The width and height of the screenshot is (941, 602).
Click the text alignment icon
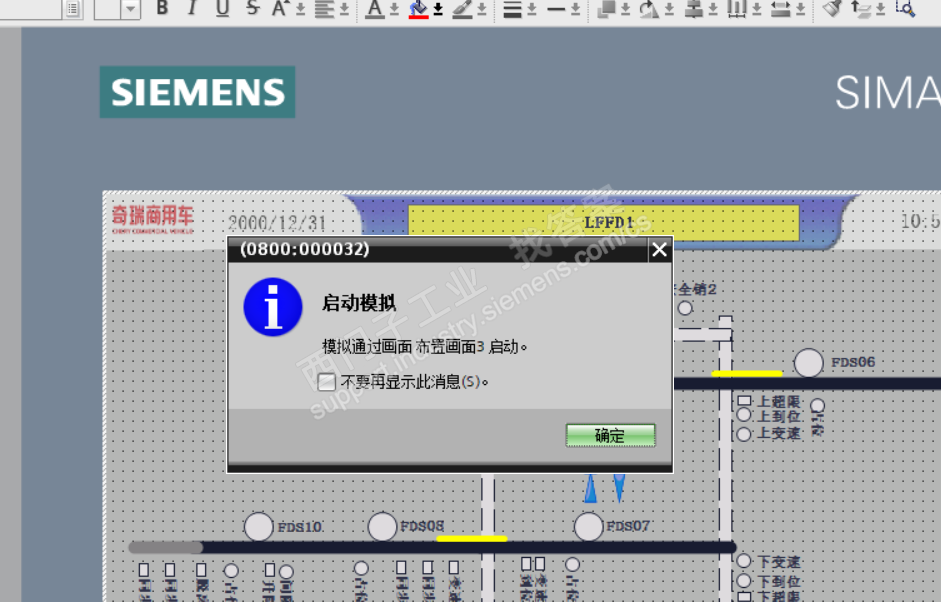click(324, 9)
